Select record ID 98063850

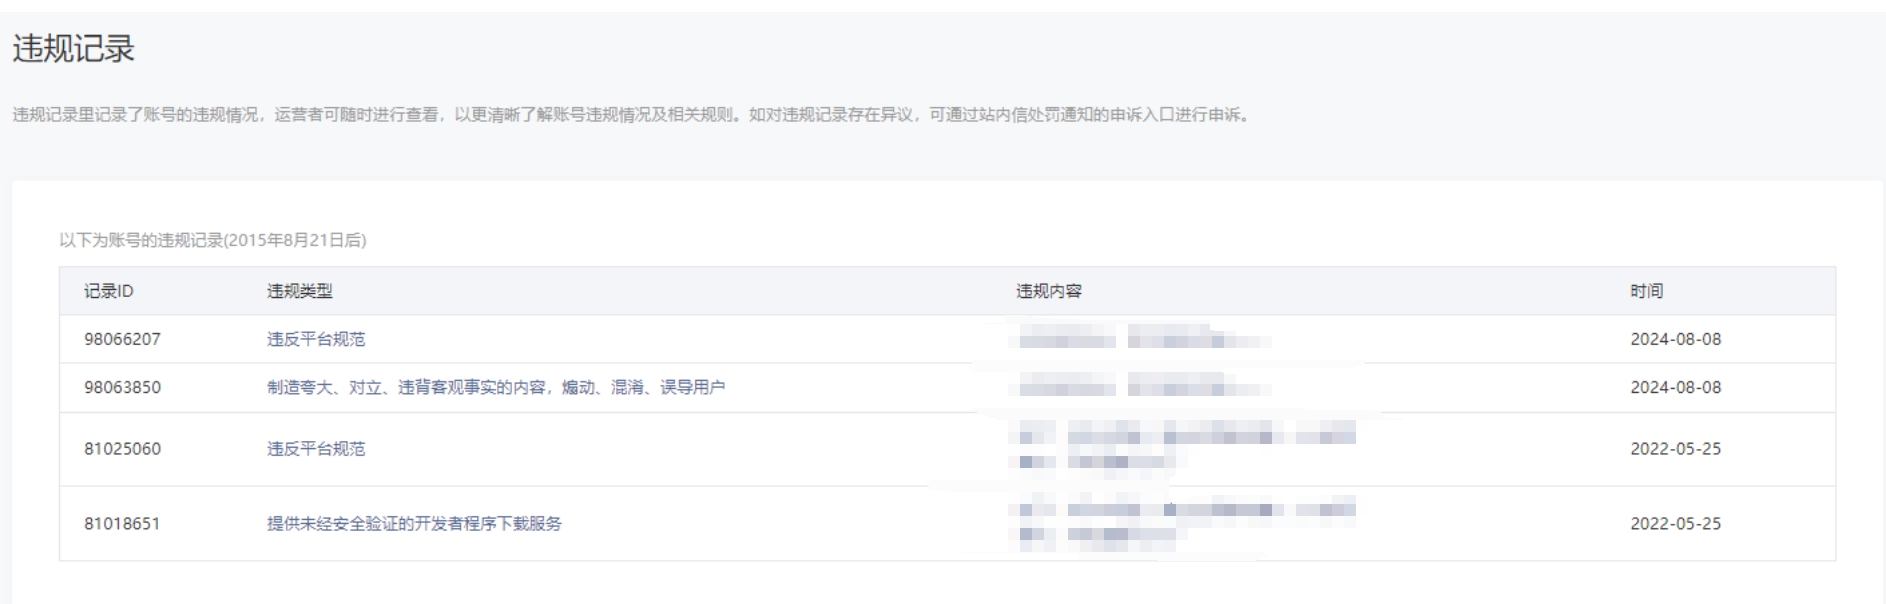click(x=122, y=387)
